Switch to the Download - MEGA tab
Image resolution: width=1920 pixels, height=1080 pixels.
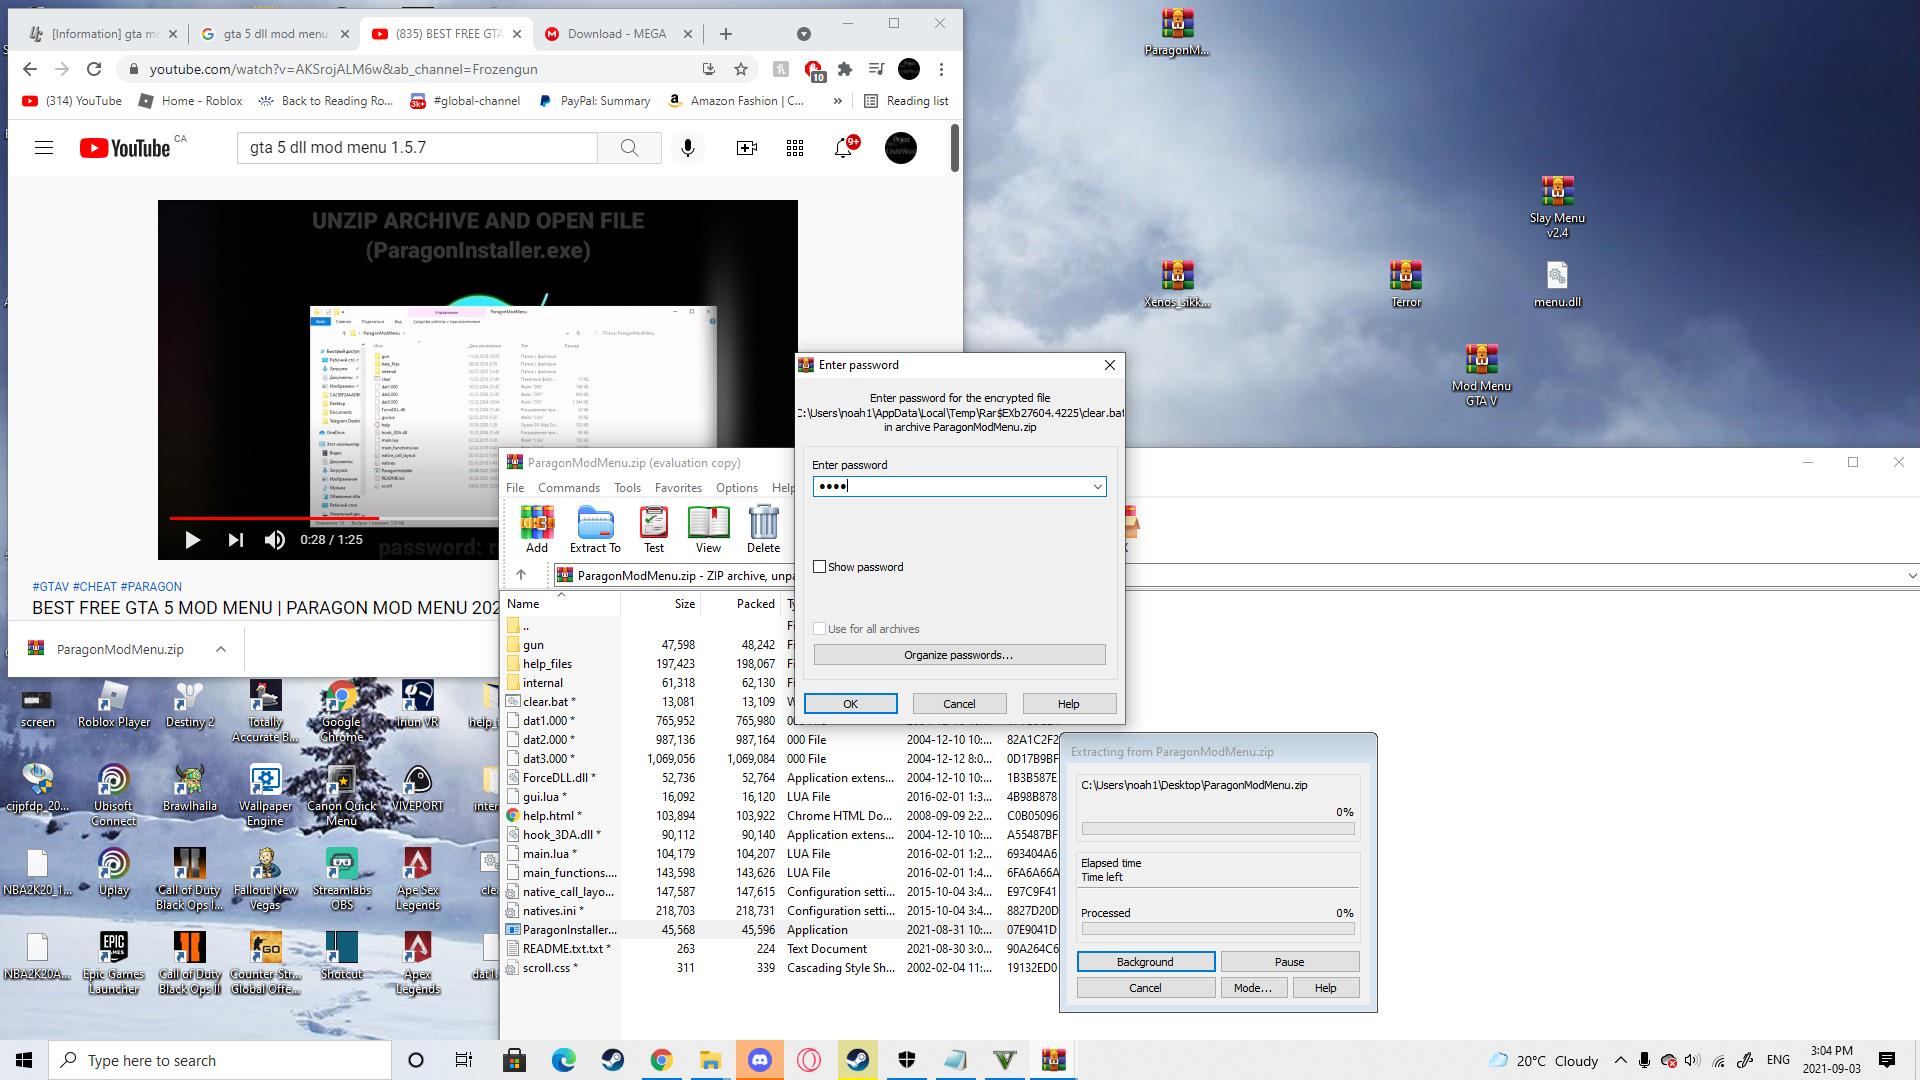click(616, 34)
